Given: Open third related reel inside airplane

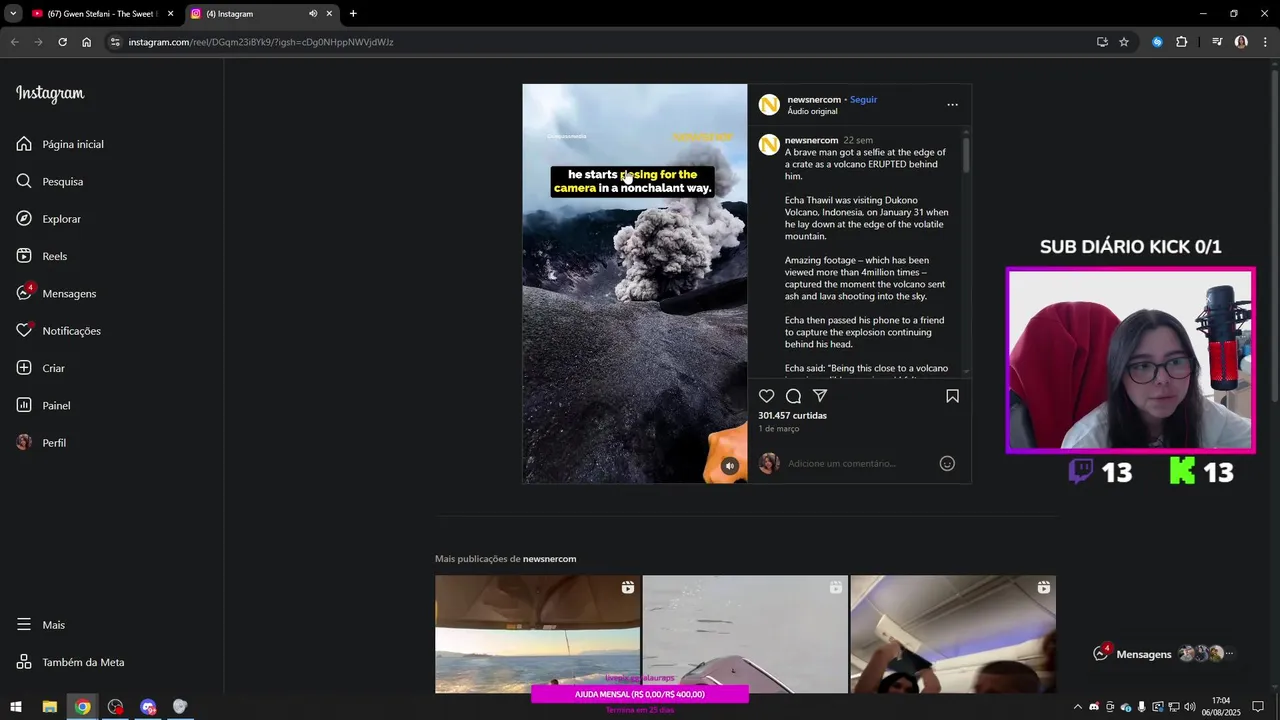Looking at the screenshot, I should (953, 634).
